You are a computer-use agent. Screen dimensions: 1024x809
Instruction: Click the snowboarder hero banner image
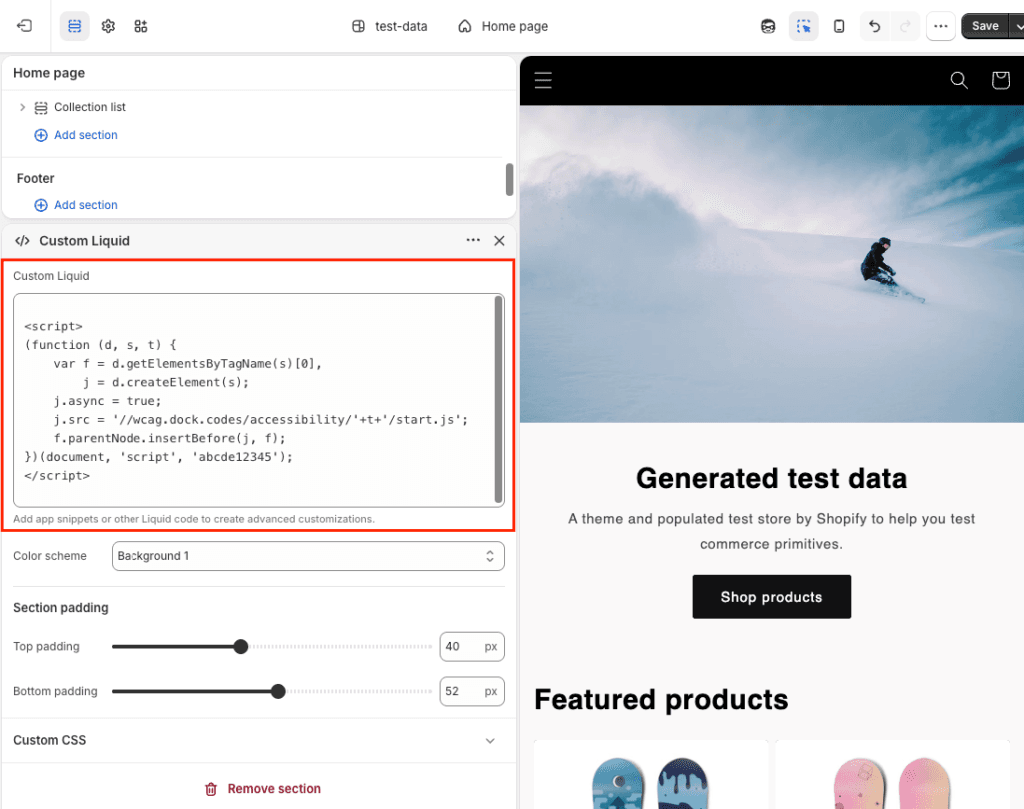(x=772, y=264)
